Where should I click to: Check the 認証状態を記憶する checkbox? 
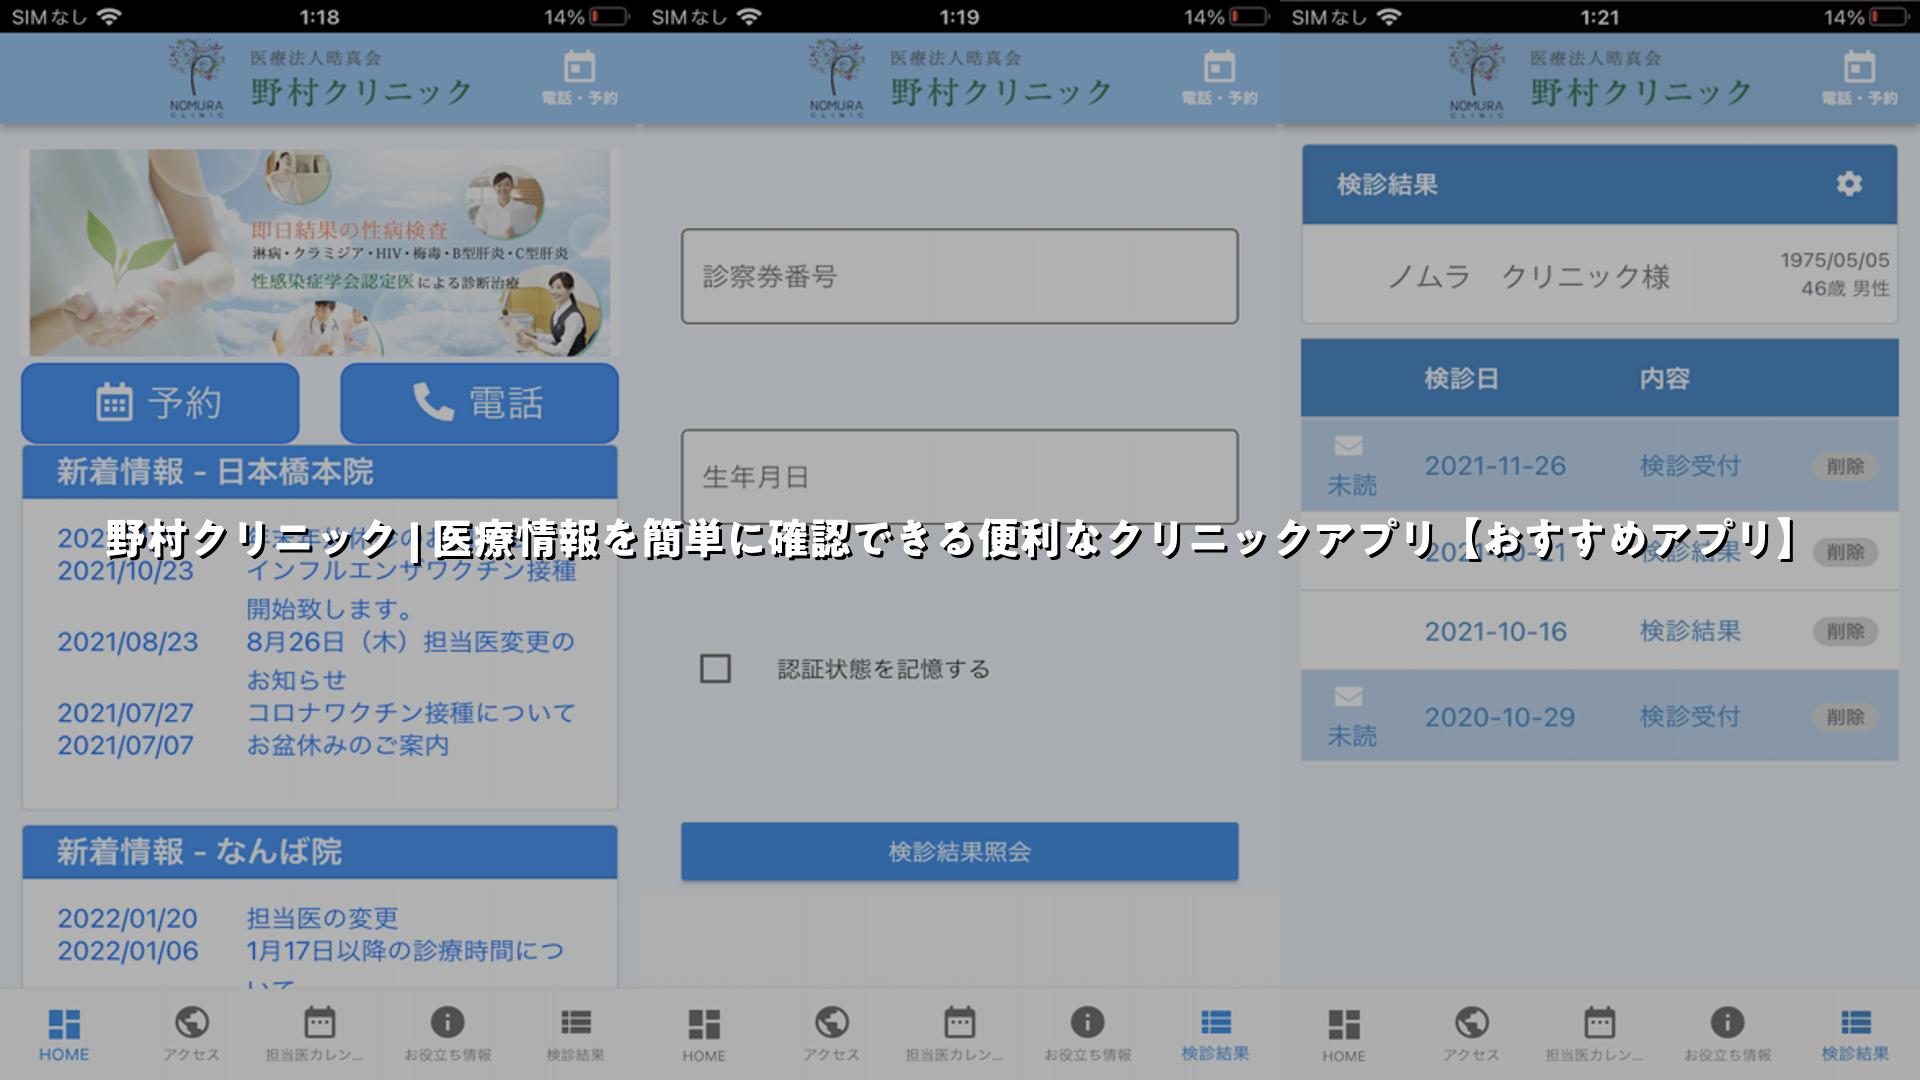pyautogui.click(x=715, y=669)
